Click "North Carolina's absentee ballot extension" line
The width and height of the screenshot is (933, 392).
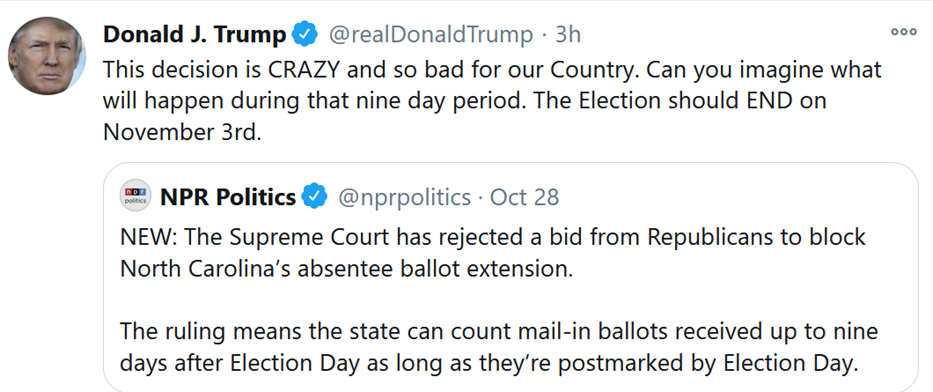[346, 268]
